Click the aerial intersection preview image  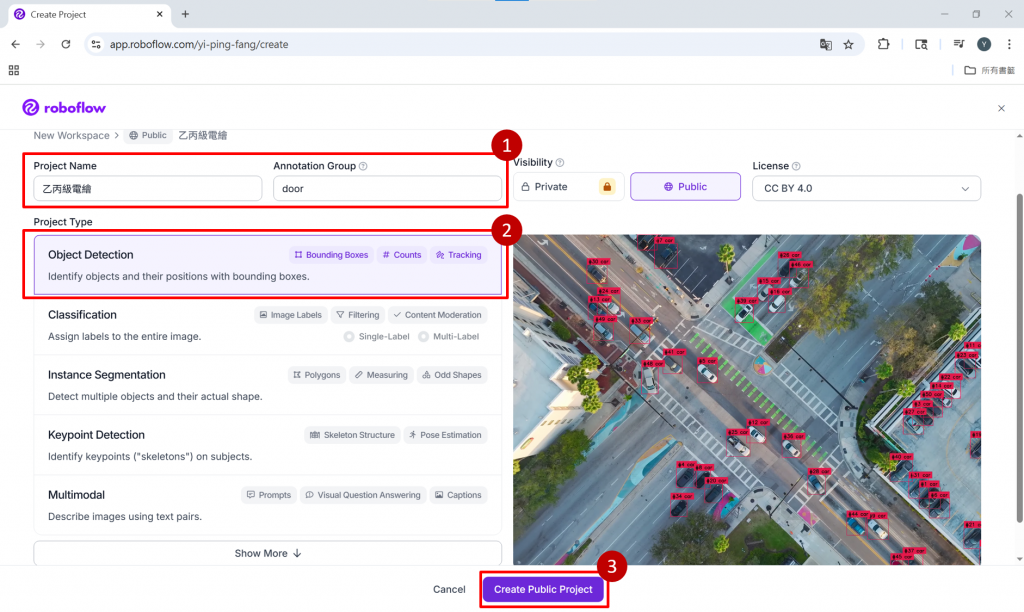point(746,400)
